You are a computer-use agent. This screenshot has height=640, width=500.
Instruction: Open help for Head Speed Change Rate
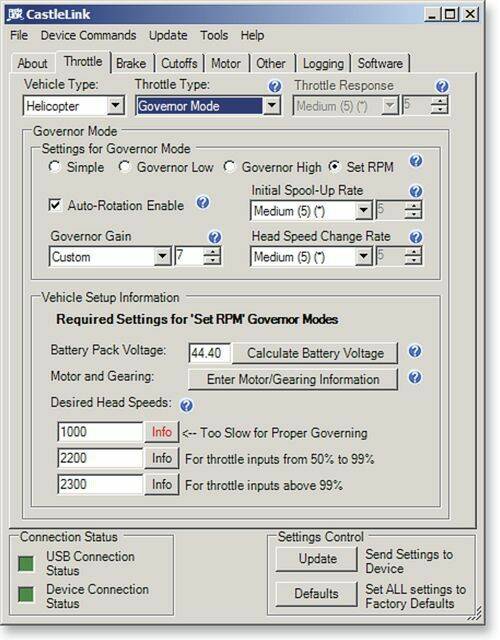tap(416, 237)
